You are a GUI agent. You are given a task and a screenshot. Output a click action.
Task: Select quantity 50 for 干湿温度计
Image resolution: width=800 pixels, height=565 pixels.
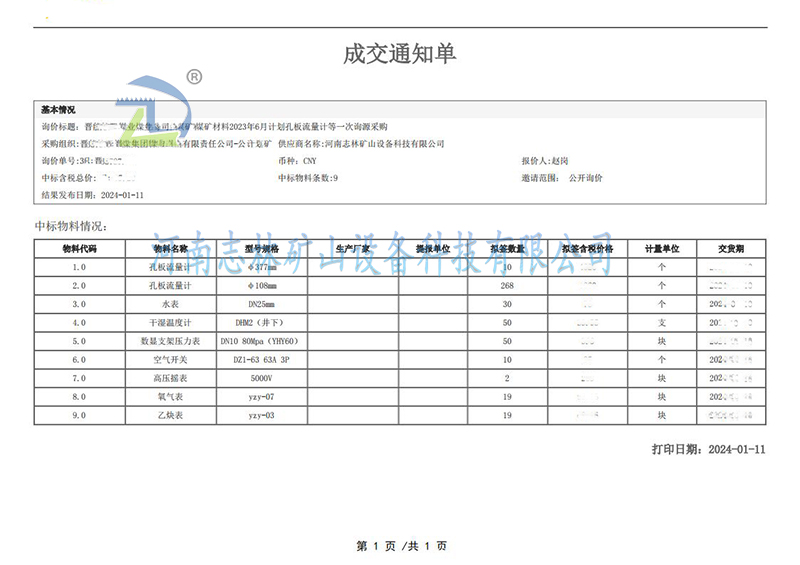507,323
